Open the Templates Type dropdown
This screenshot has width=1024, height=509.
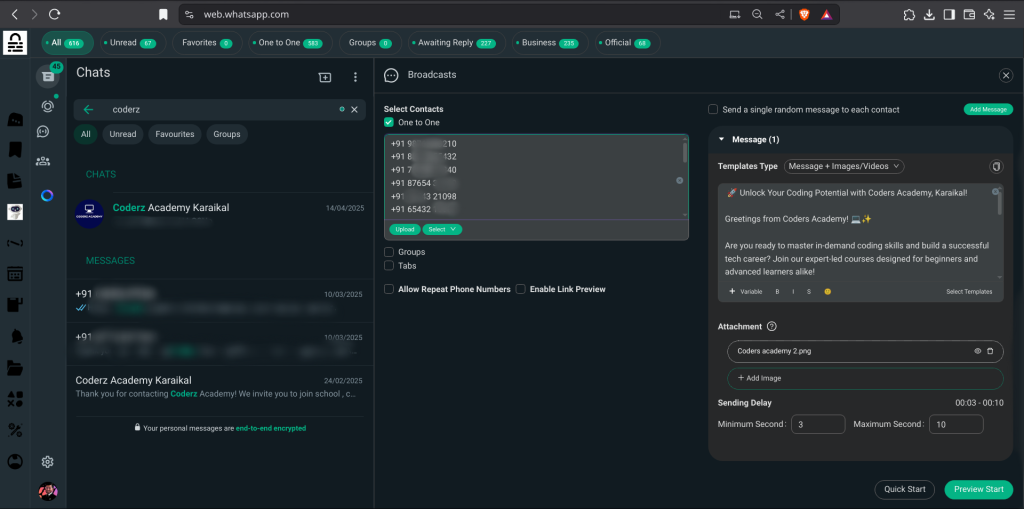(844, 166)
